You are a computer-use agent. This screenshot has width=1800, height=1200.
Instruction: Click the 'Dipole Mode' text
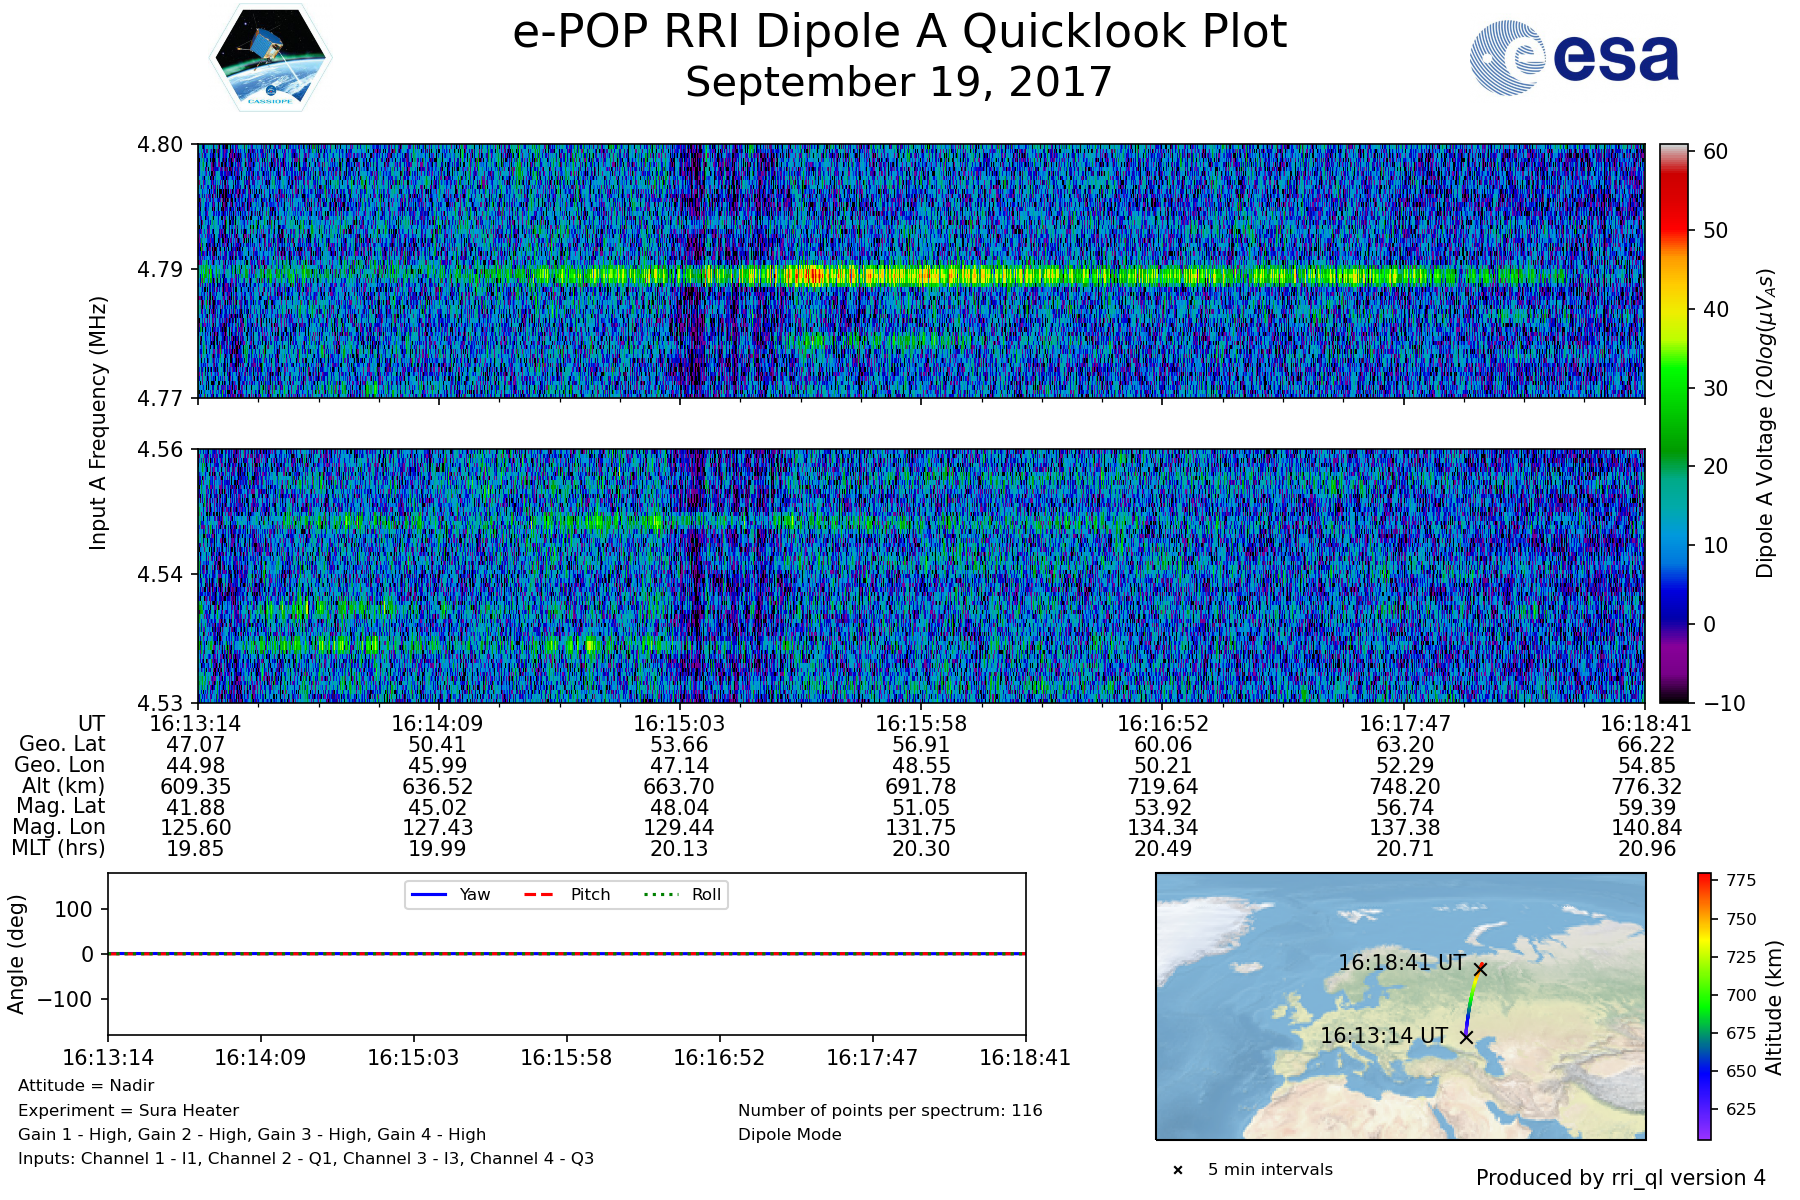pyautogui.click(x=789, y=1134)
